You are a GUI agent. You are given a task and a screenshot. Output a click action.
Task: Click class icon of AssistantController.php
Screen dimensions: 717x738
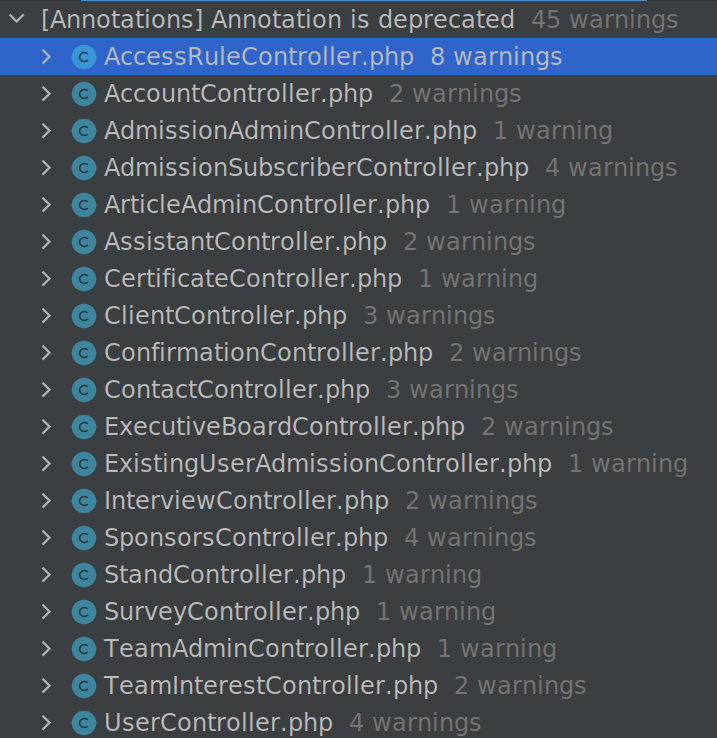point(84,242)
